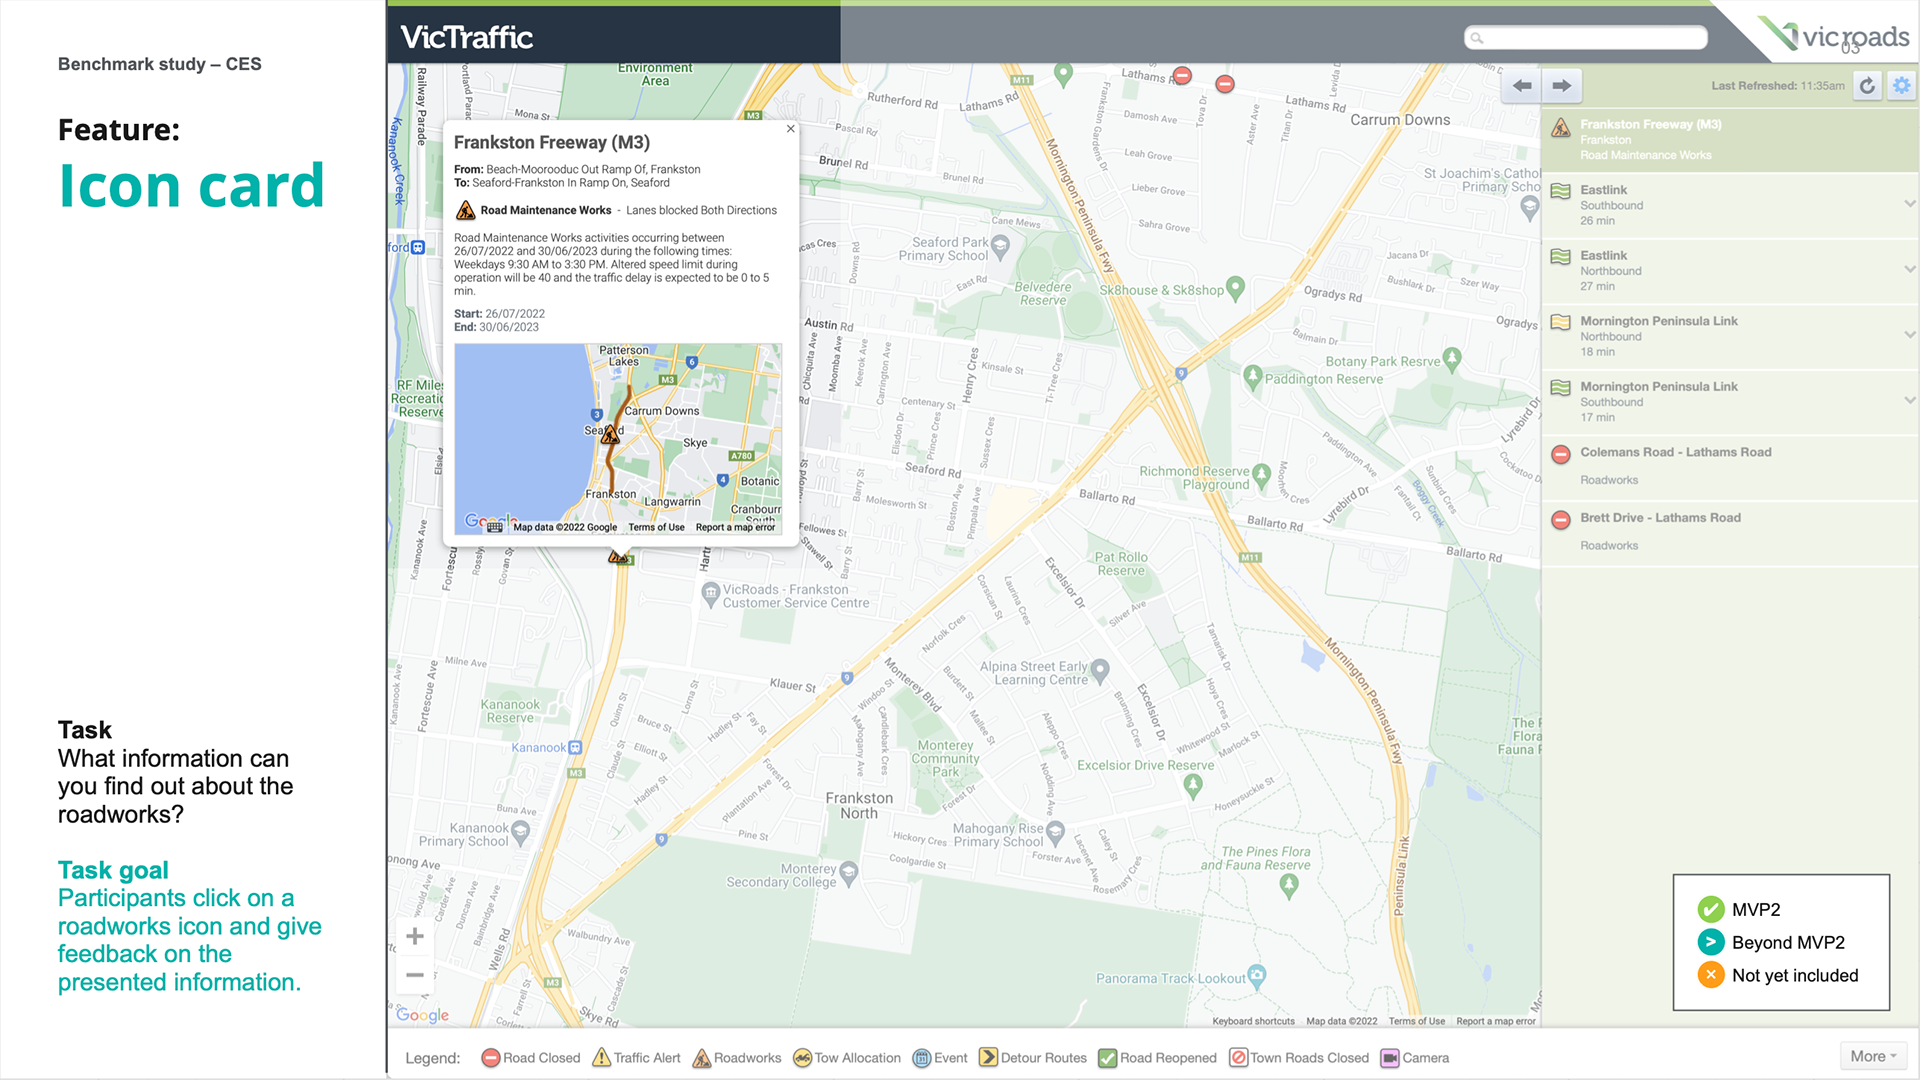Go back with the left arrow button
1920x1080 pixels.
(x=1521, y=86)
